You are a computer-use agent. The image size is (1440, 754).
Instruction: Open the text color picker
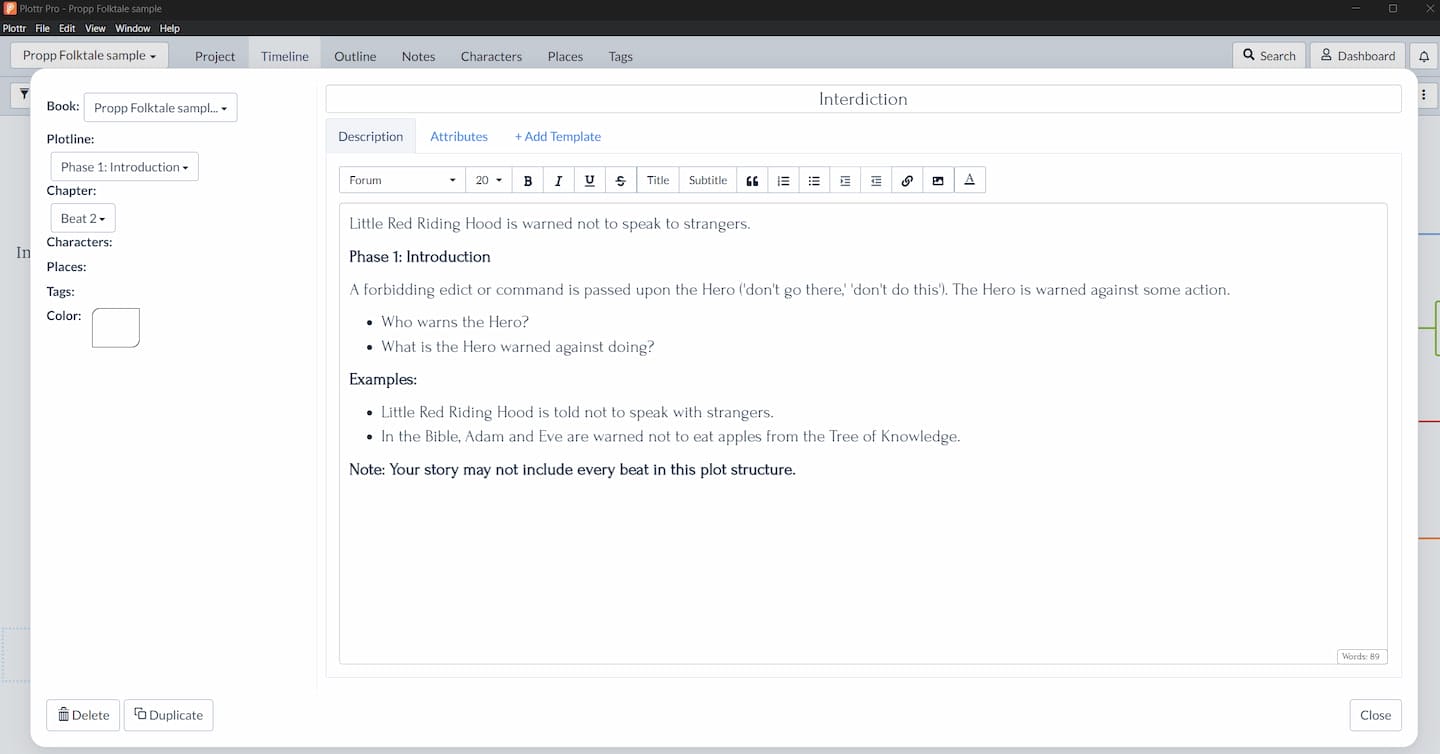969,181
